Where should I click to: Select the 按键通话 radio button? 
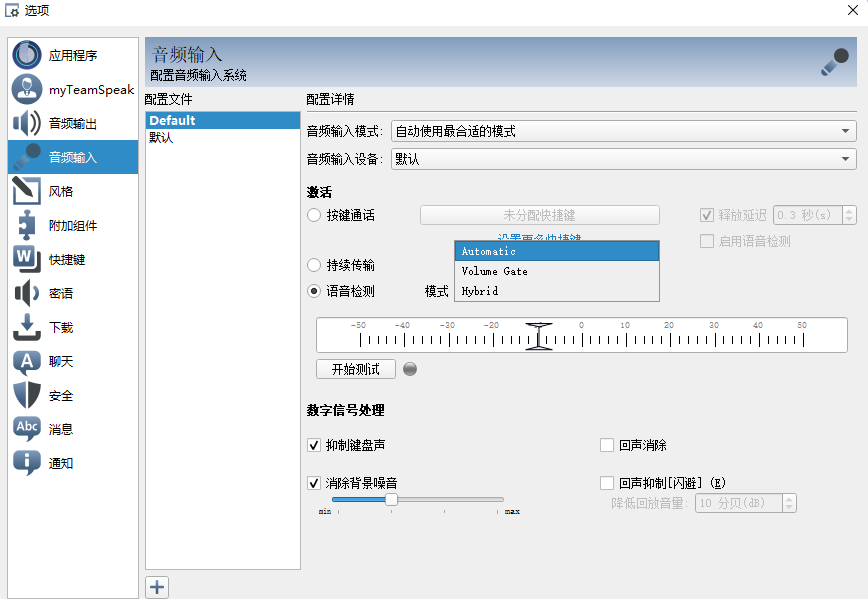tap(315, 215)
